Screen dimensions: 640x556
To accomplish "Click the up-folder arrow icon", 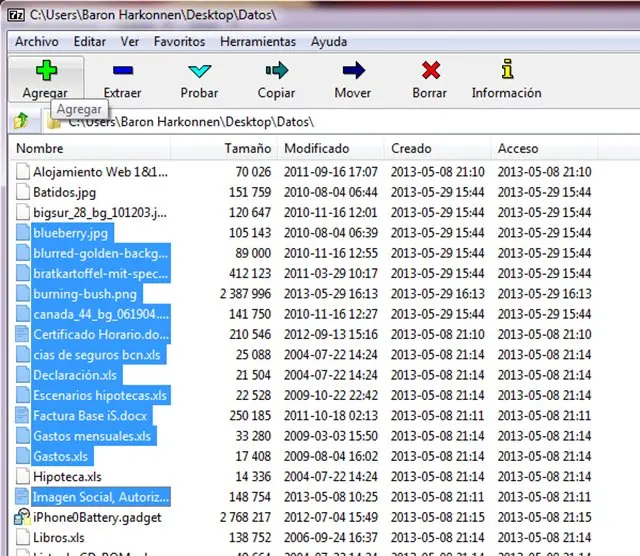I will (x=21, y=122).
